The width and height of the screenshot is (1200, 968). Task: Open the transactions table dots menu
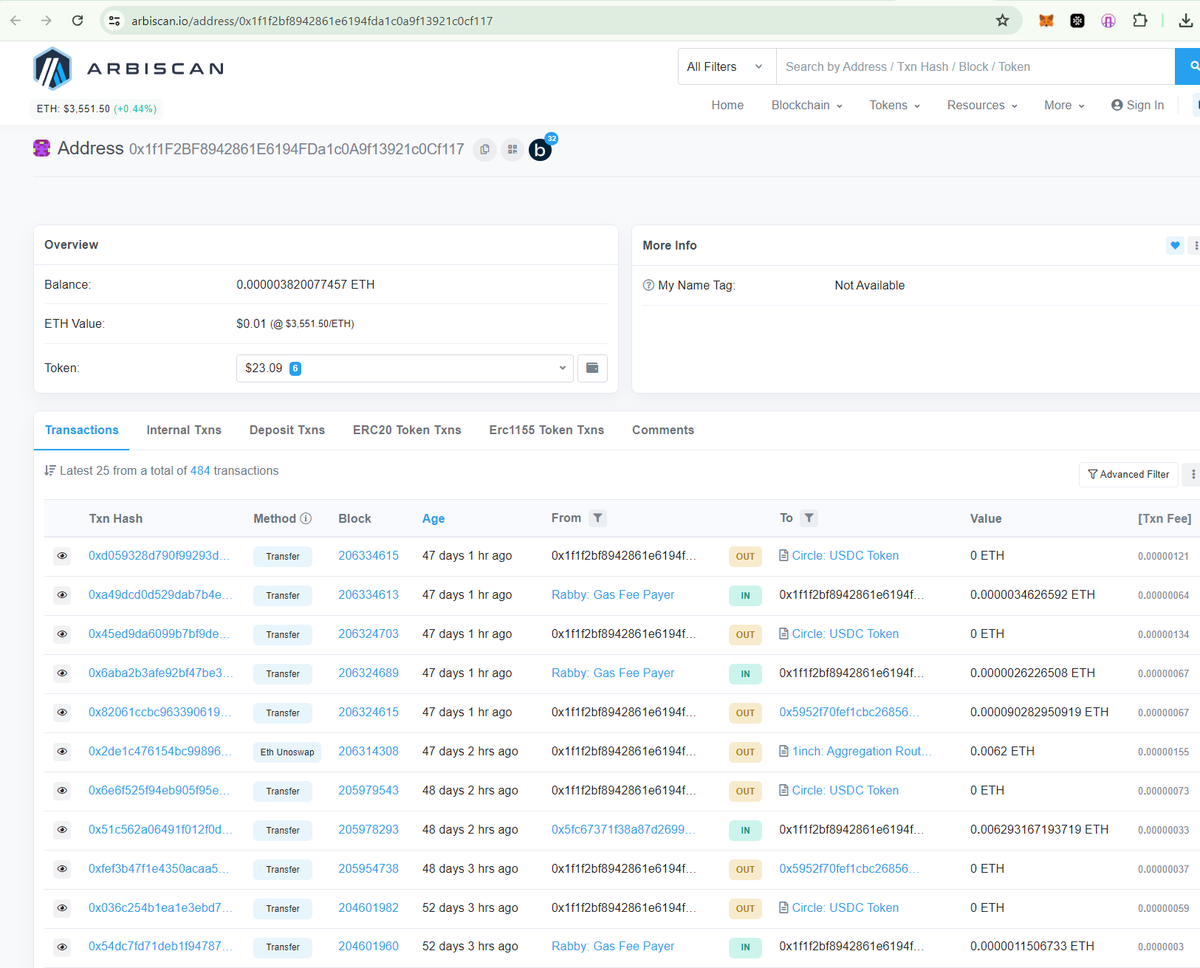[1192, 474]
